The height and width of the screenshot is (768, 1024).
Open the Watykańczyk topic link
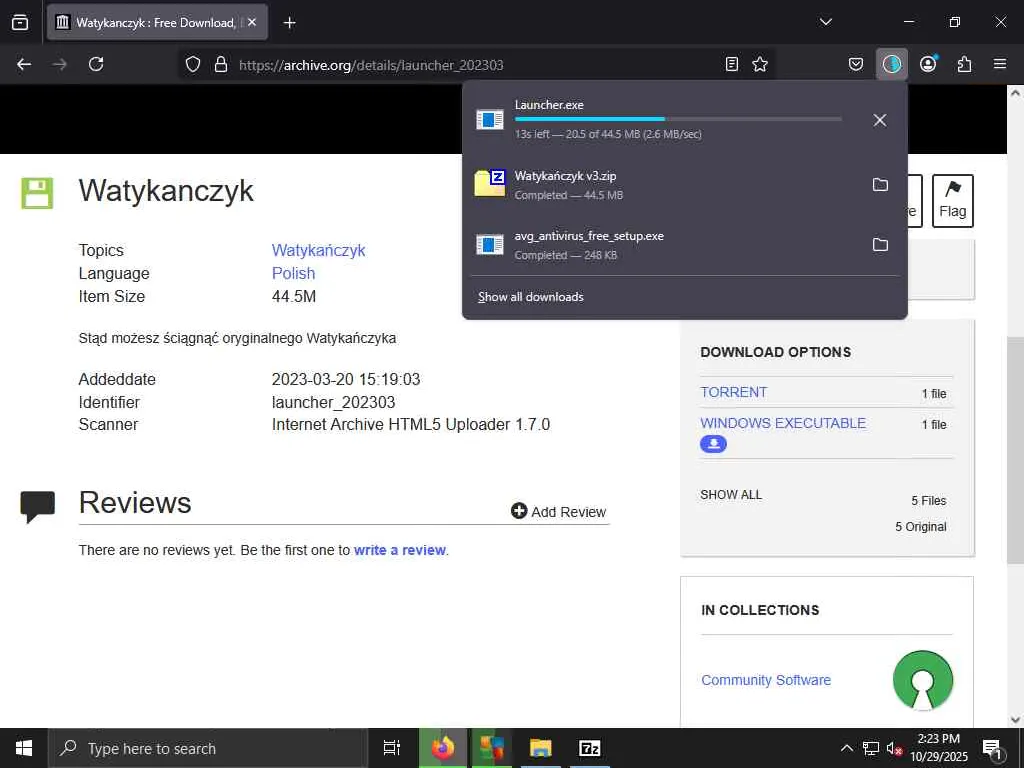click(318, 250)
